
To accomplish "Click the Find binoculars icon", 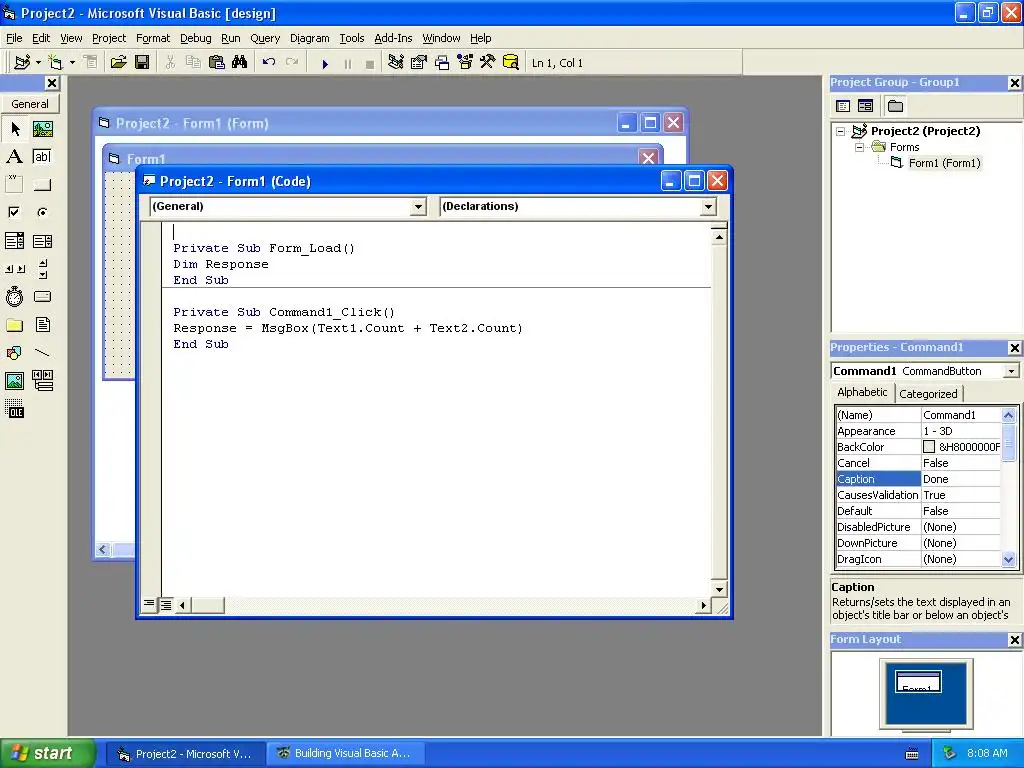I will coord(240,63).
